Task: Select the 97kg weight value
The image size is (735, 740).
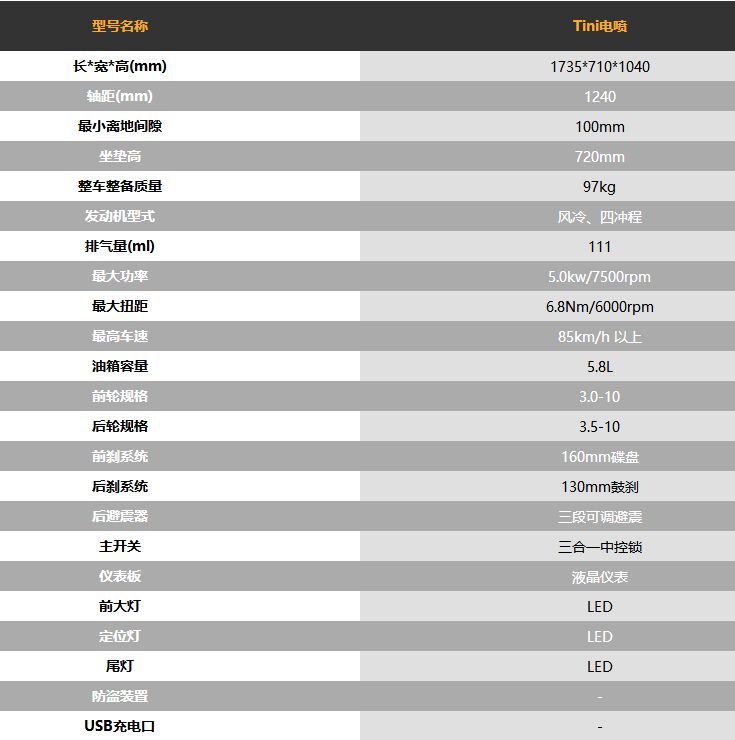Action: tap(600, 186)
